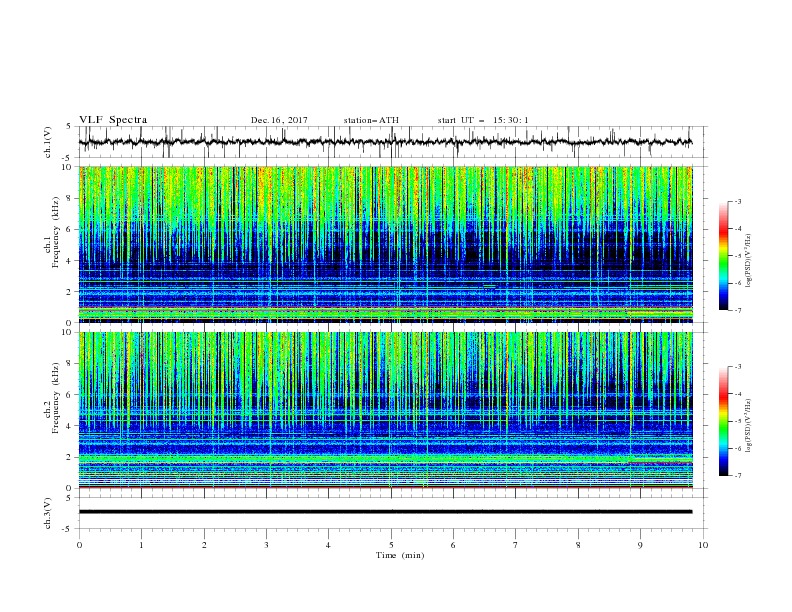
Task: Click the '-3' label on ch.1 colorbar
Action: click(x=737, y=201)
